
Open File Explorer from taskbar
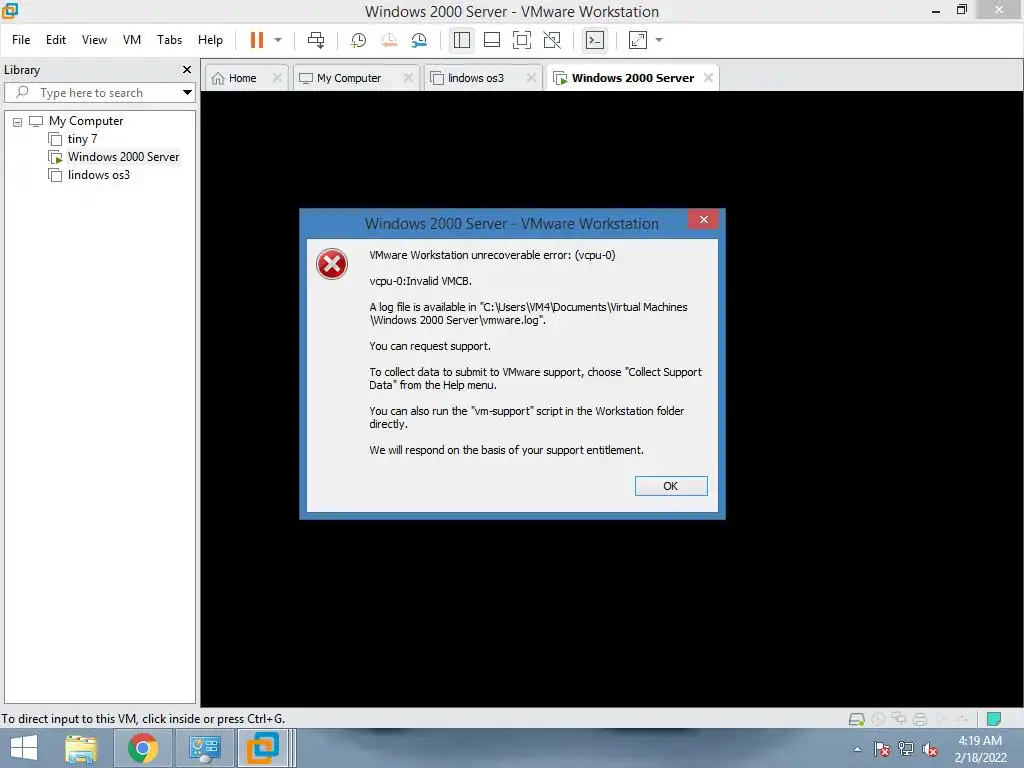pos(81,748)
